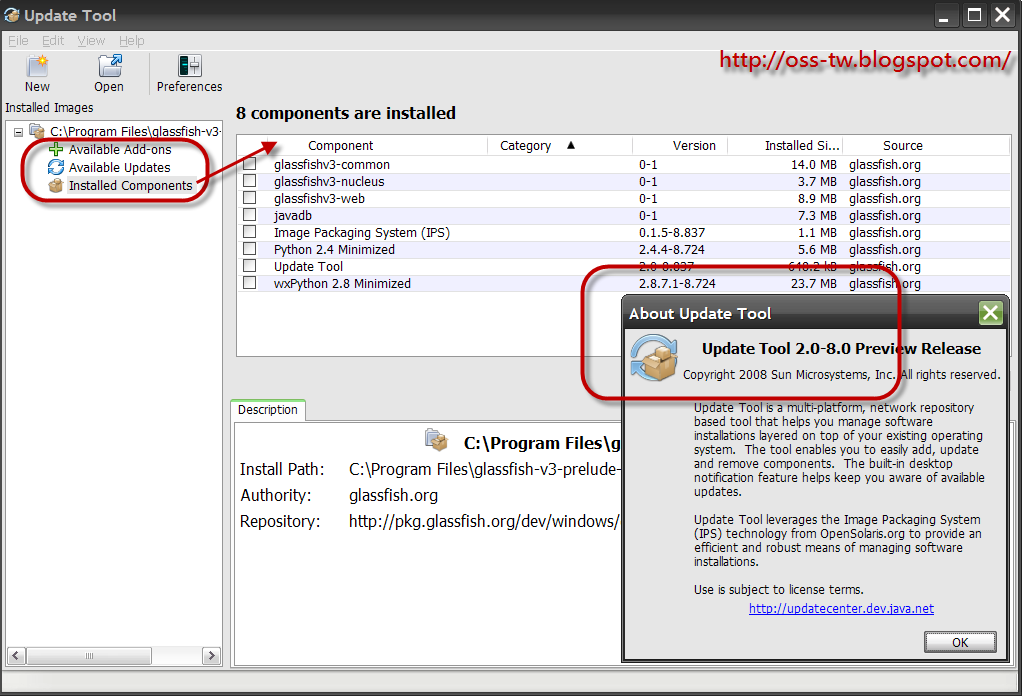Viewport: 1022px width, 696px height.
Task: Click version 2.8.7.1-8.724 cell
Action: click(x=677, y=283)
